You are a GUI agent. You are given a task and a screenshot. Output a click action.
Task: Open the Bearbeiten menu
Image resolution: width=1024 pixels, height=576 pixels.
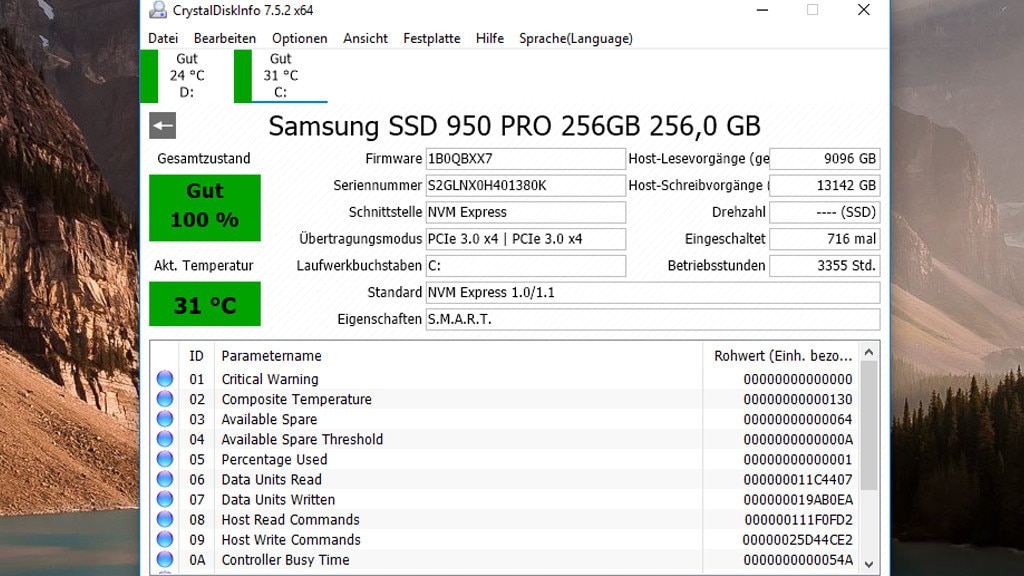click(225, 39)
